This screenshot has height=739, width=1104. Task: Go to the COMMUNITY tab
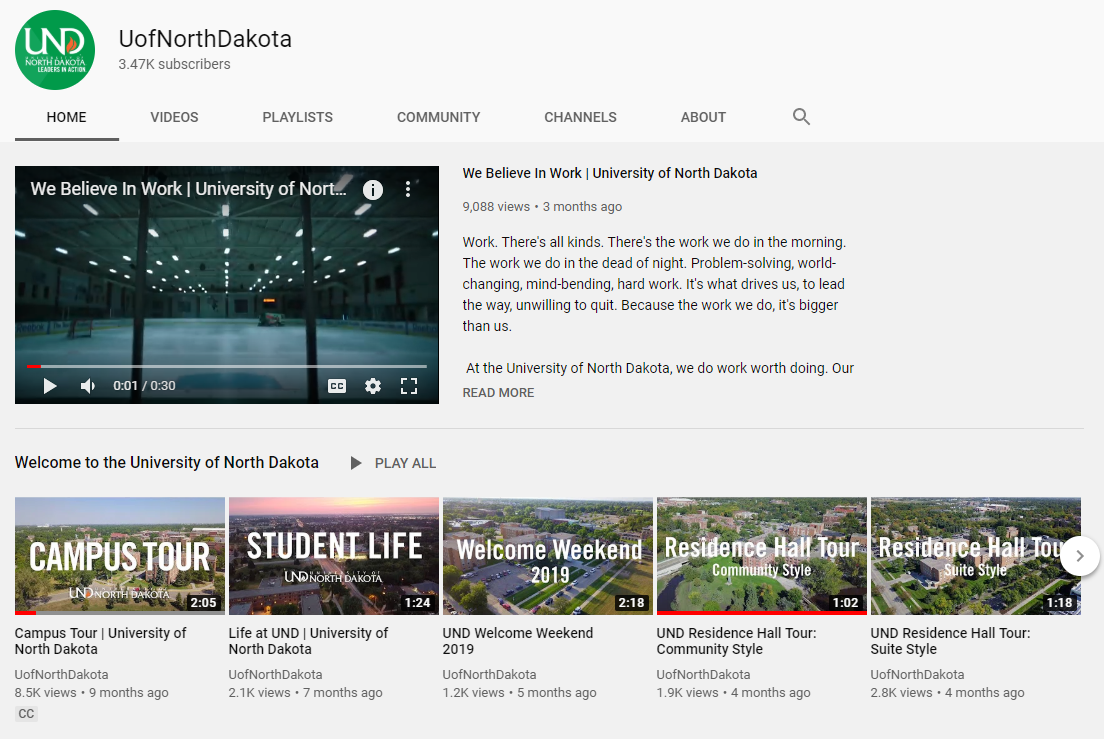click(438, 117)
